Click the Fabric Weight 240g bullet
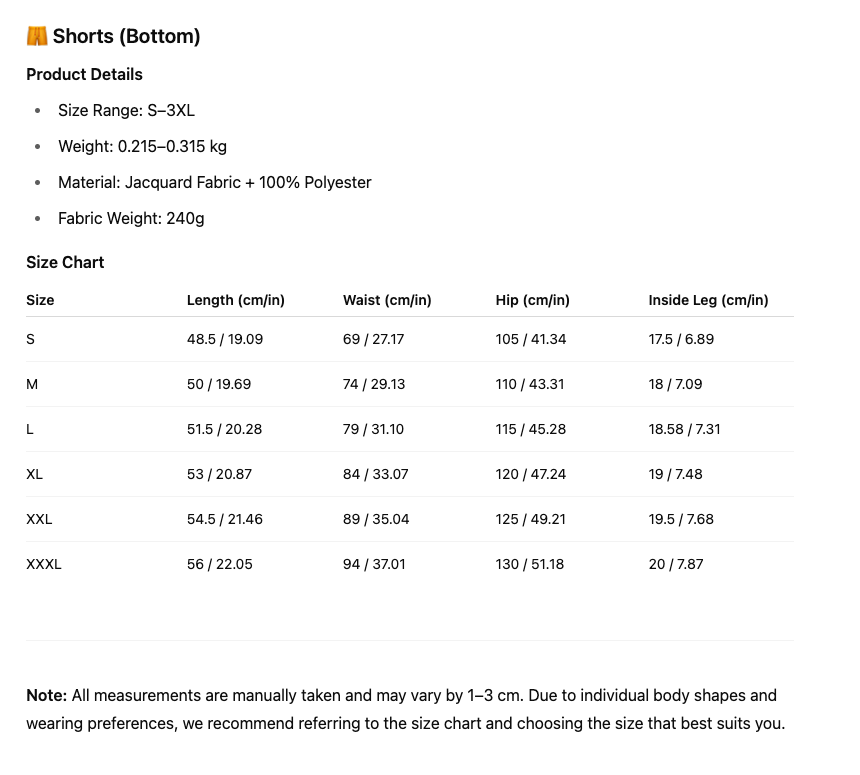The image size is (860, 775). (x=131, y=219)
